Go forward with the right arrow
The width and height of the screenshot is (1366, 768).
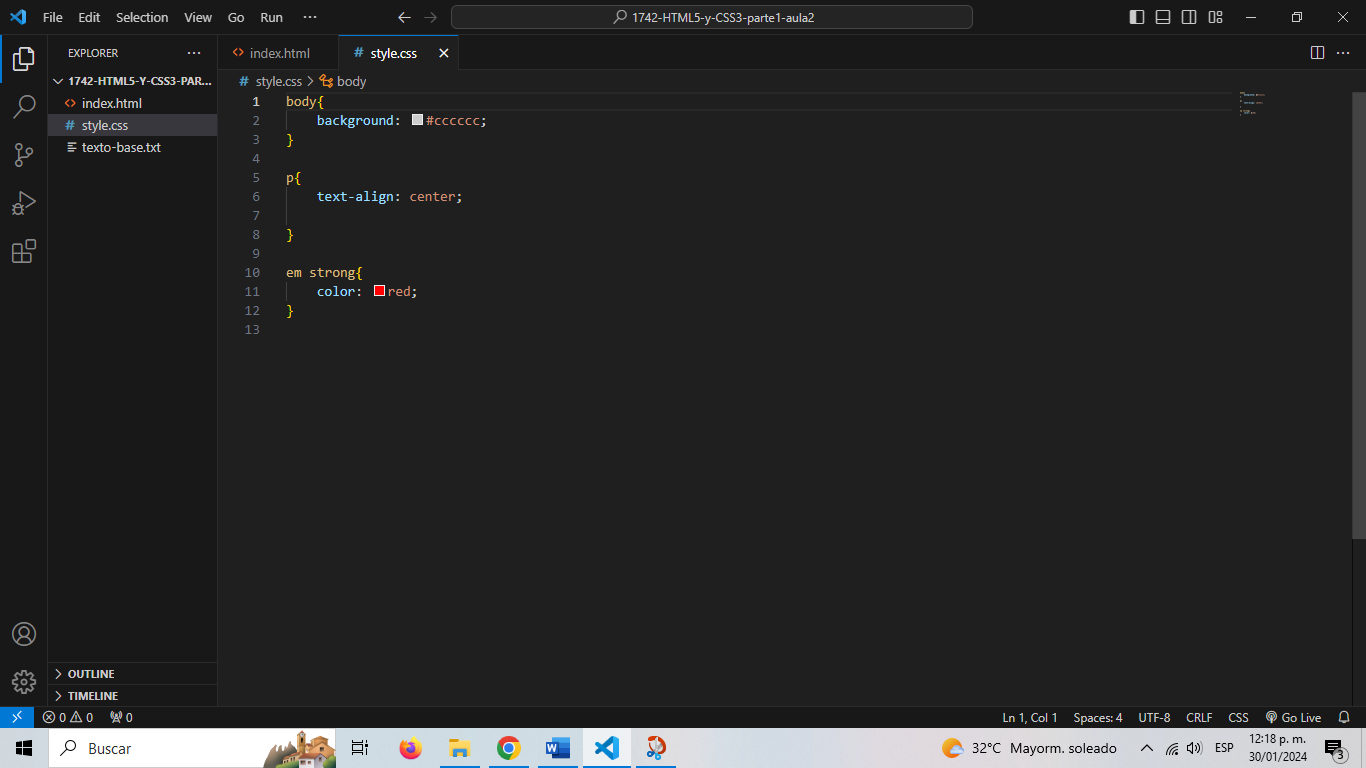[x=431, y=17]
